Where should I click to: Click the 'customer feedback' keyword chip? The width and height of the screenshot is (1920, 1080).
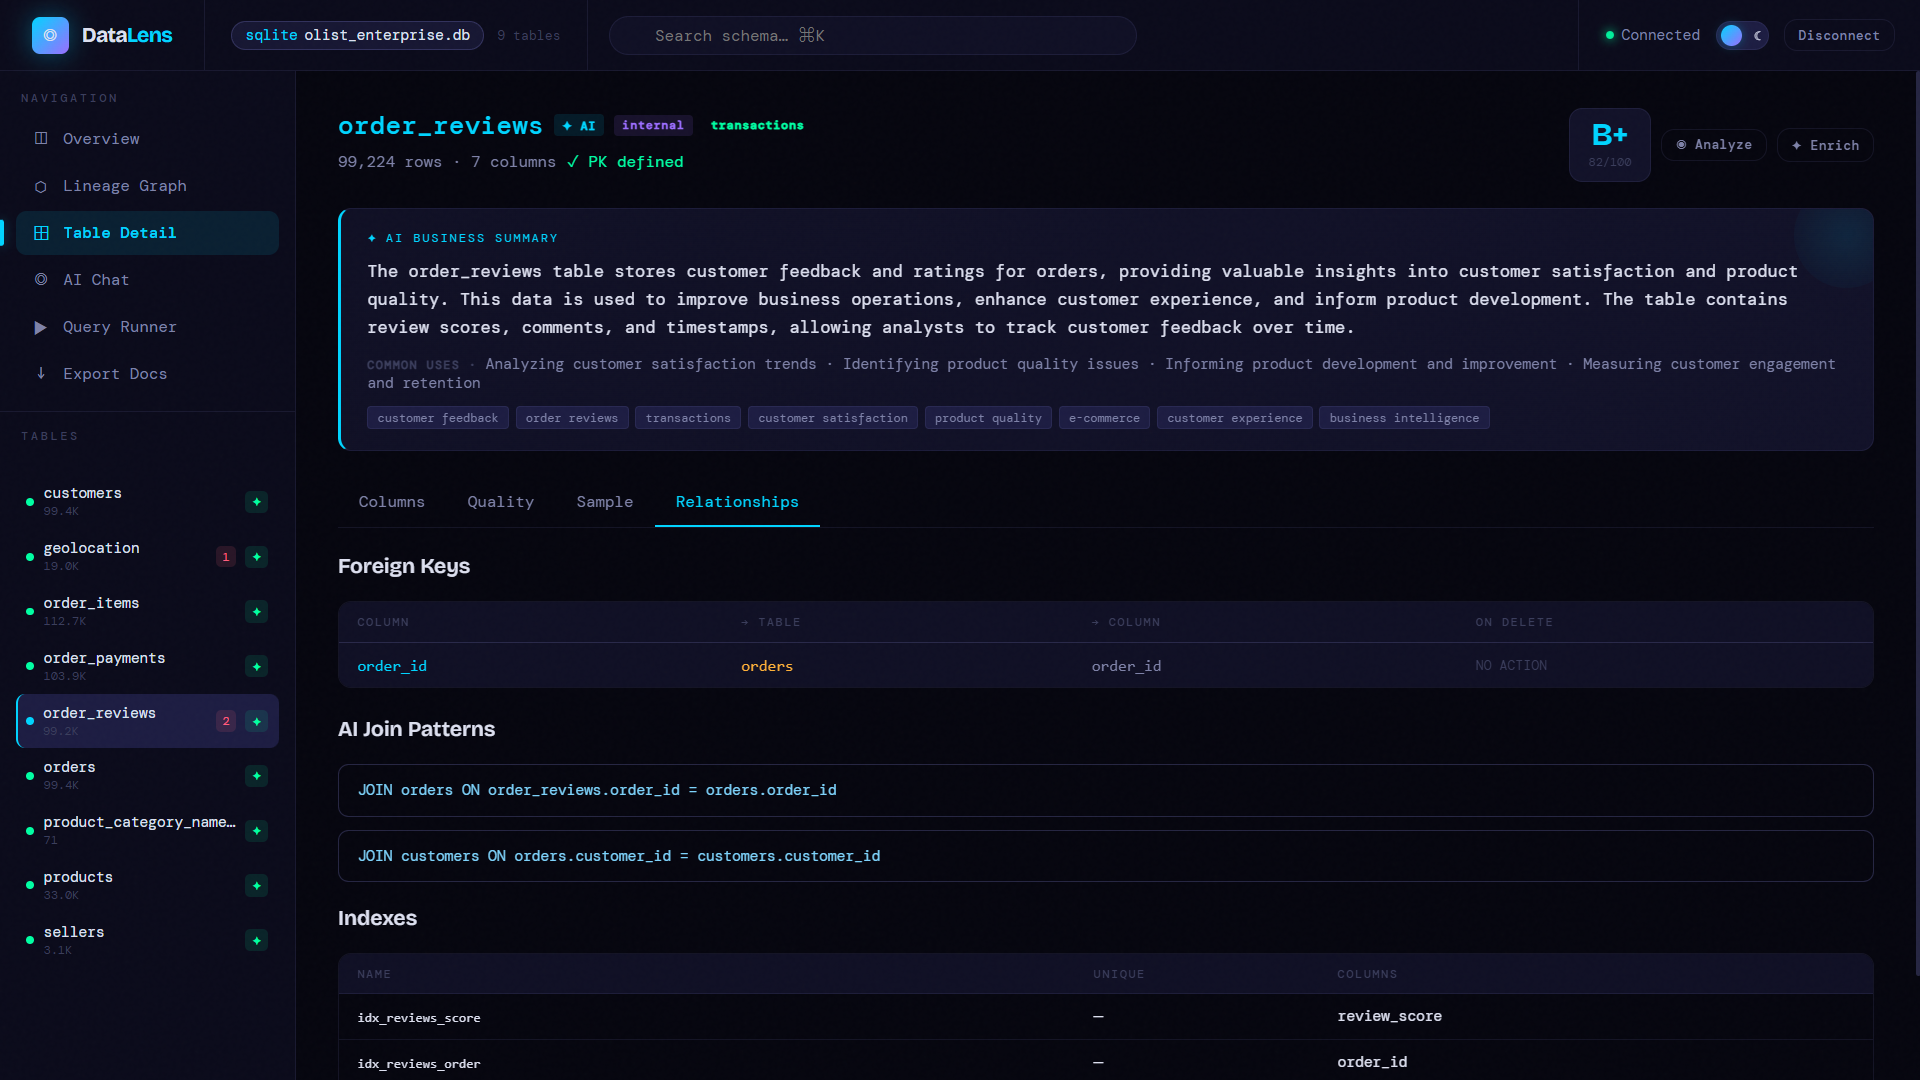pyautogui.click(x=438, y=418)
